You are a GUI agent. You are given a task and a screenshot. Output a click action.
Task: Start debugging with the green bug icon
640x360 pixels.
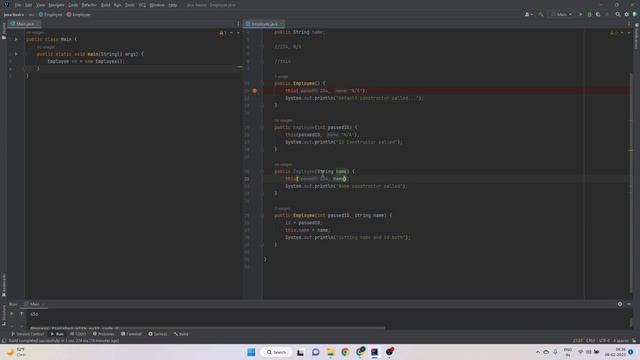click(x=589, y=14)
